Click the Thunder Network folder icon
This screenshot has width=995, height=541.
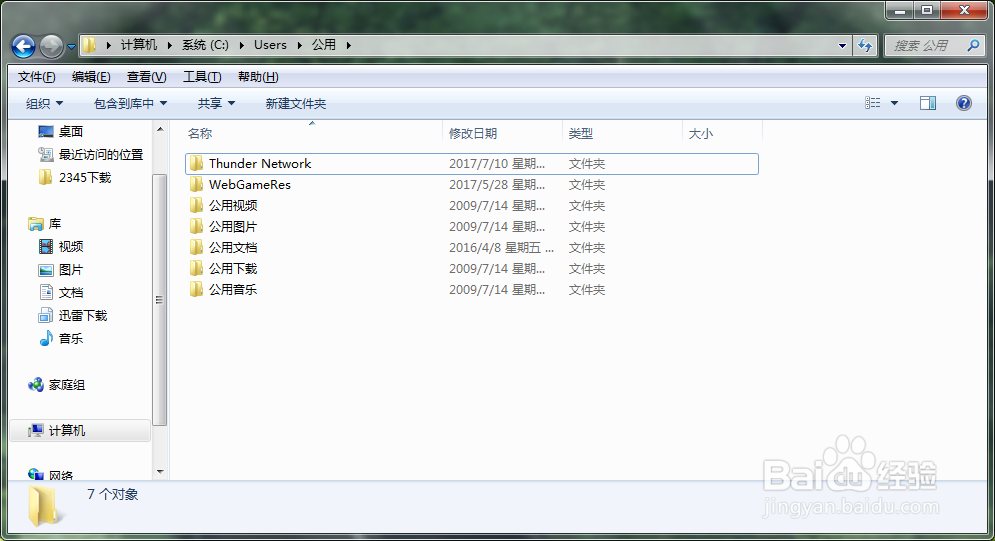coord(197,164)
